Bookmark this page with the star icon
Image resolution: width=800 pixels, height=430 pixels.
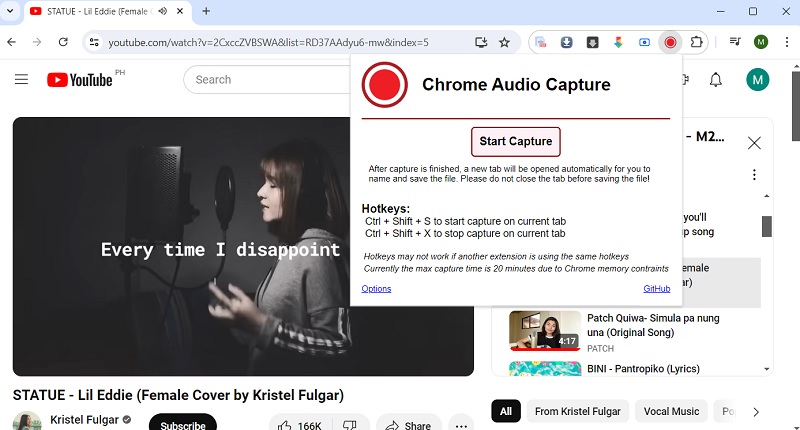505,42
